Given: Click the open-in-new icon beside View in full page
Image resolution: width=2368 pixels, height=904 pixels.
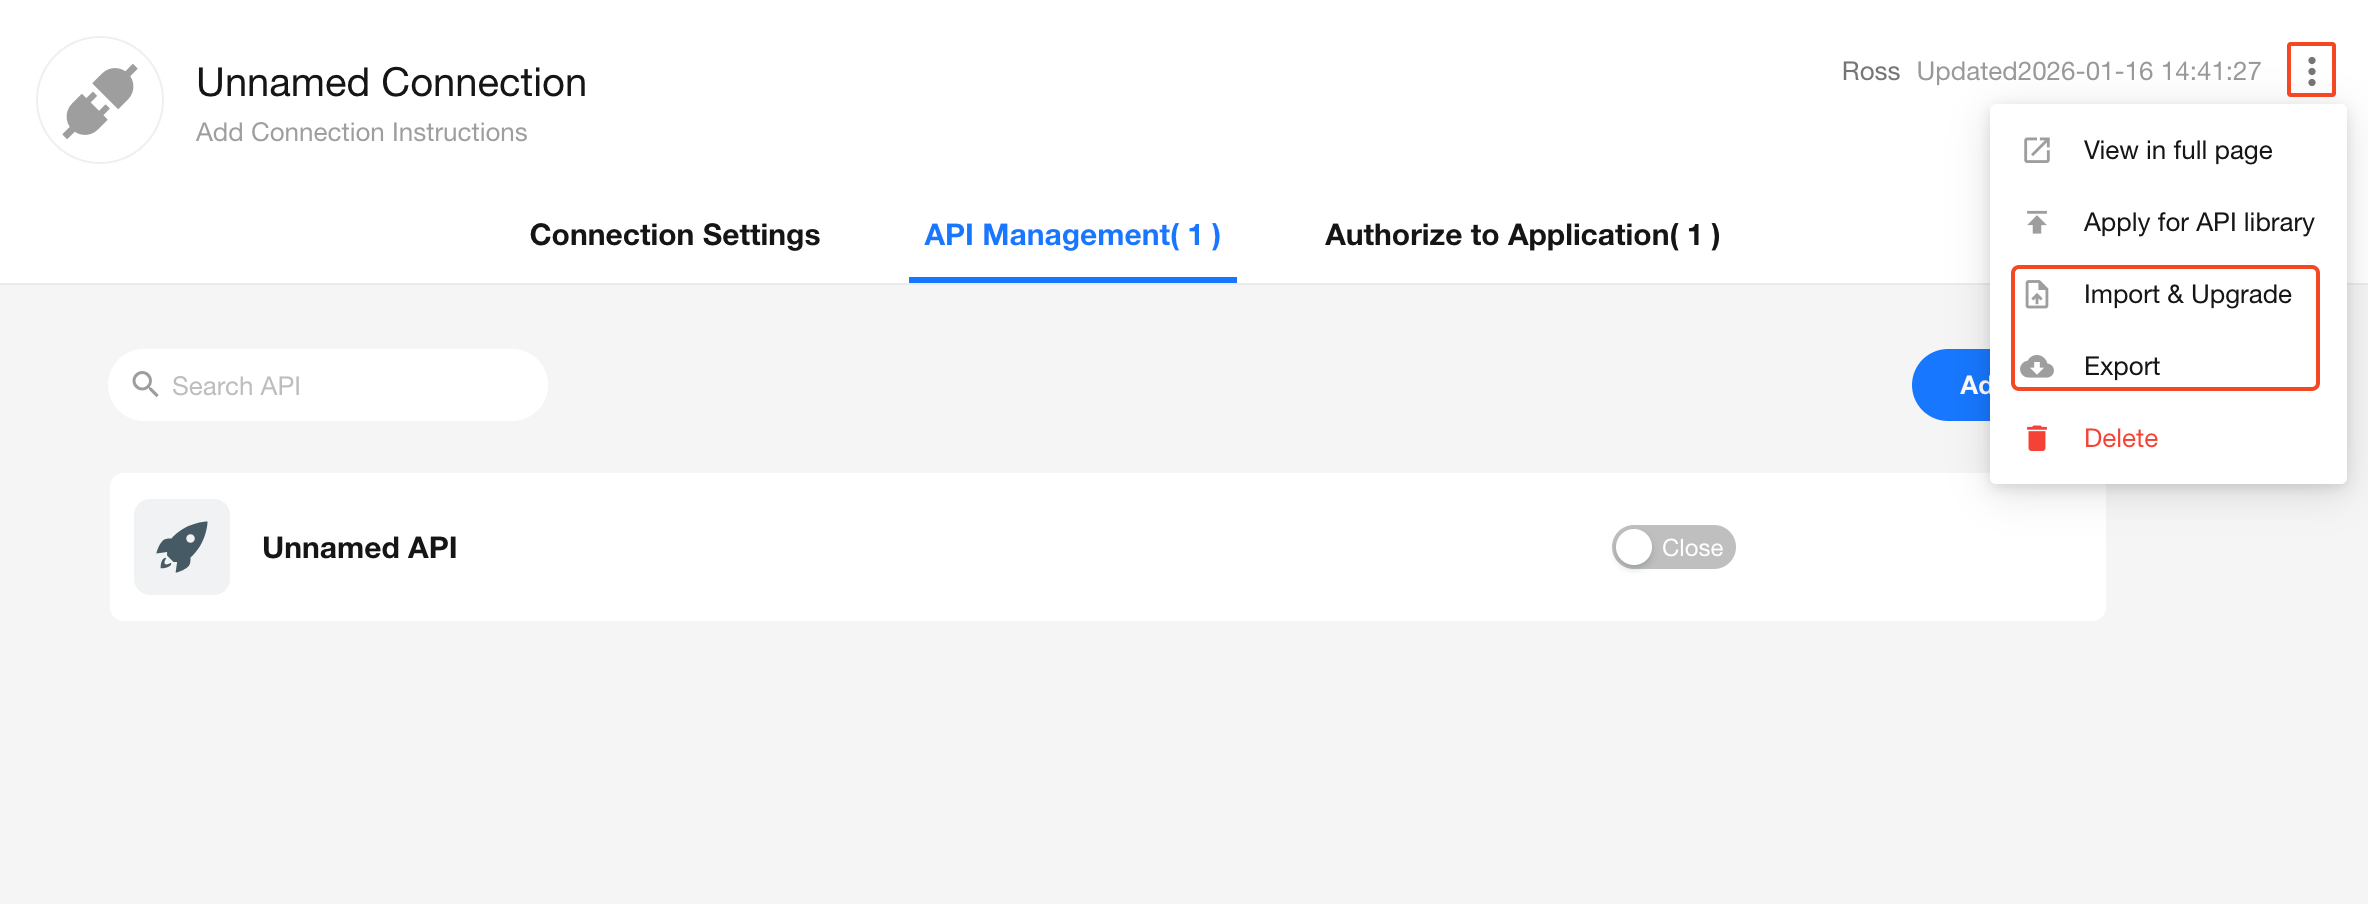Looking at the screenshot, I should (2037, 151).
